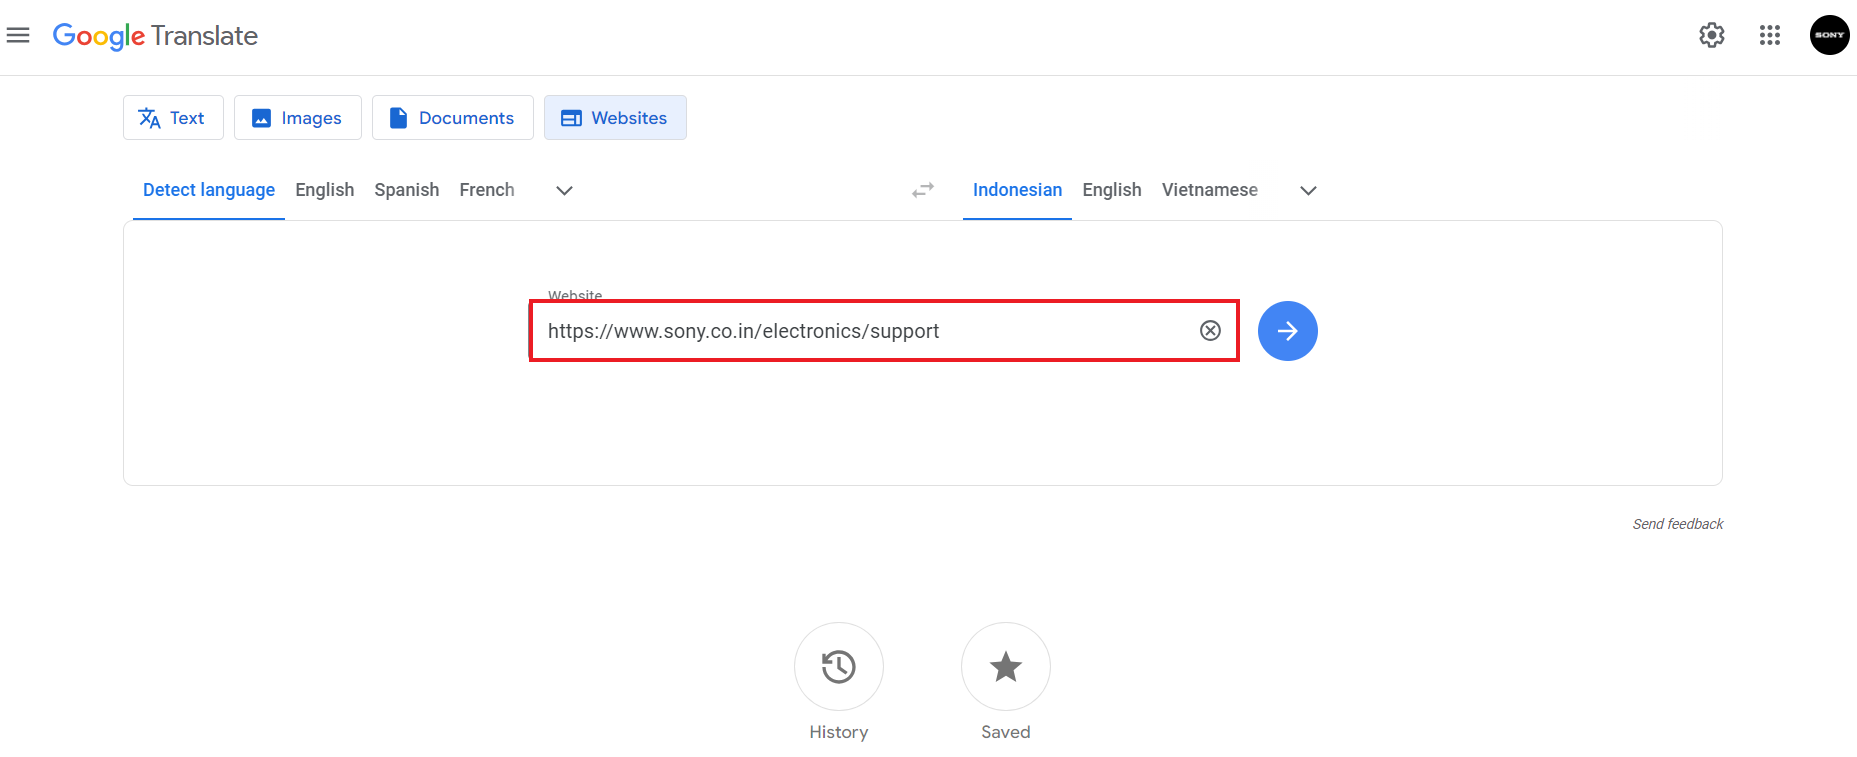The image size is (1857, 757).
Task: Expand target language list
Action: (1307, 191)
